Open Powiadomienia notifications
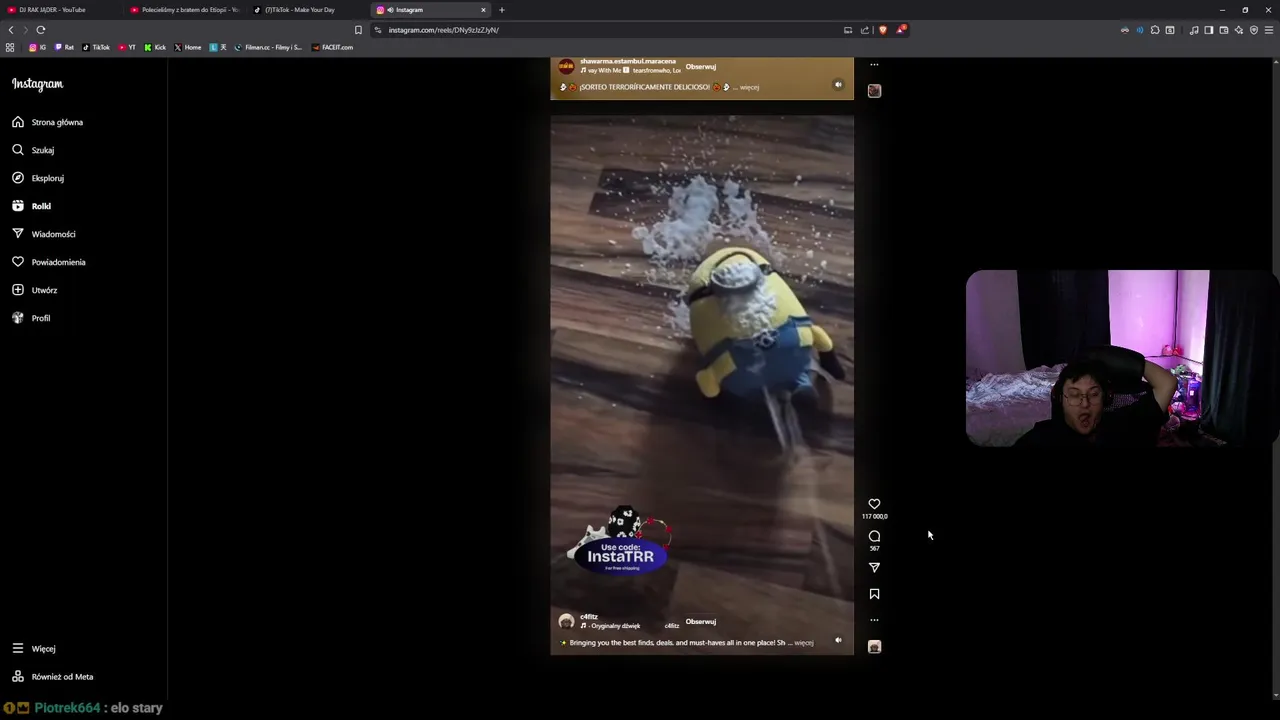This screenshot has height=720, width=1280. (x=49, y=262)
